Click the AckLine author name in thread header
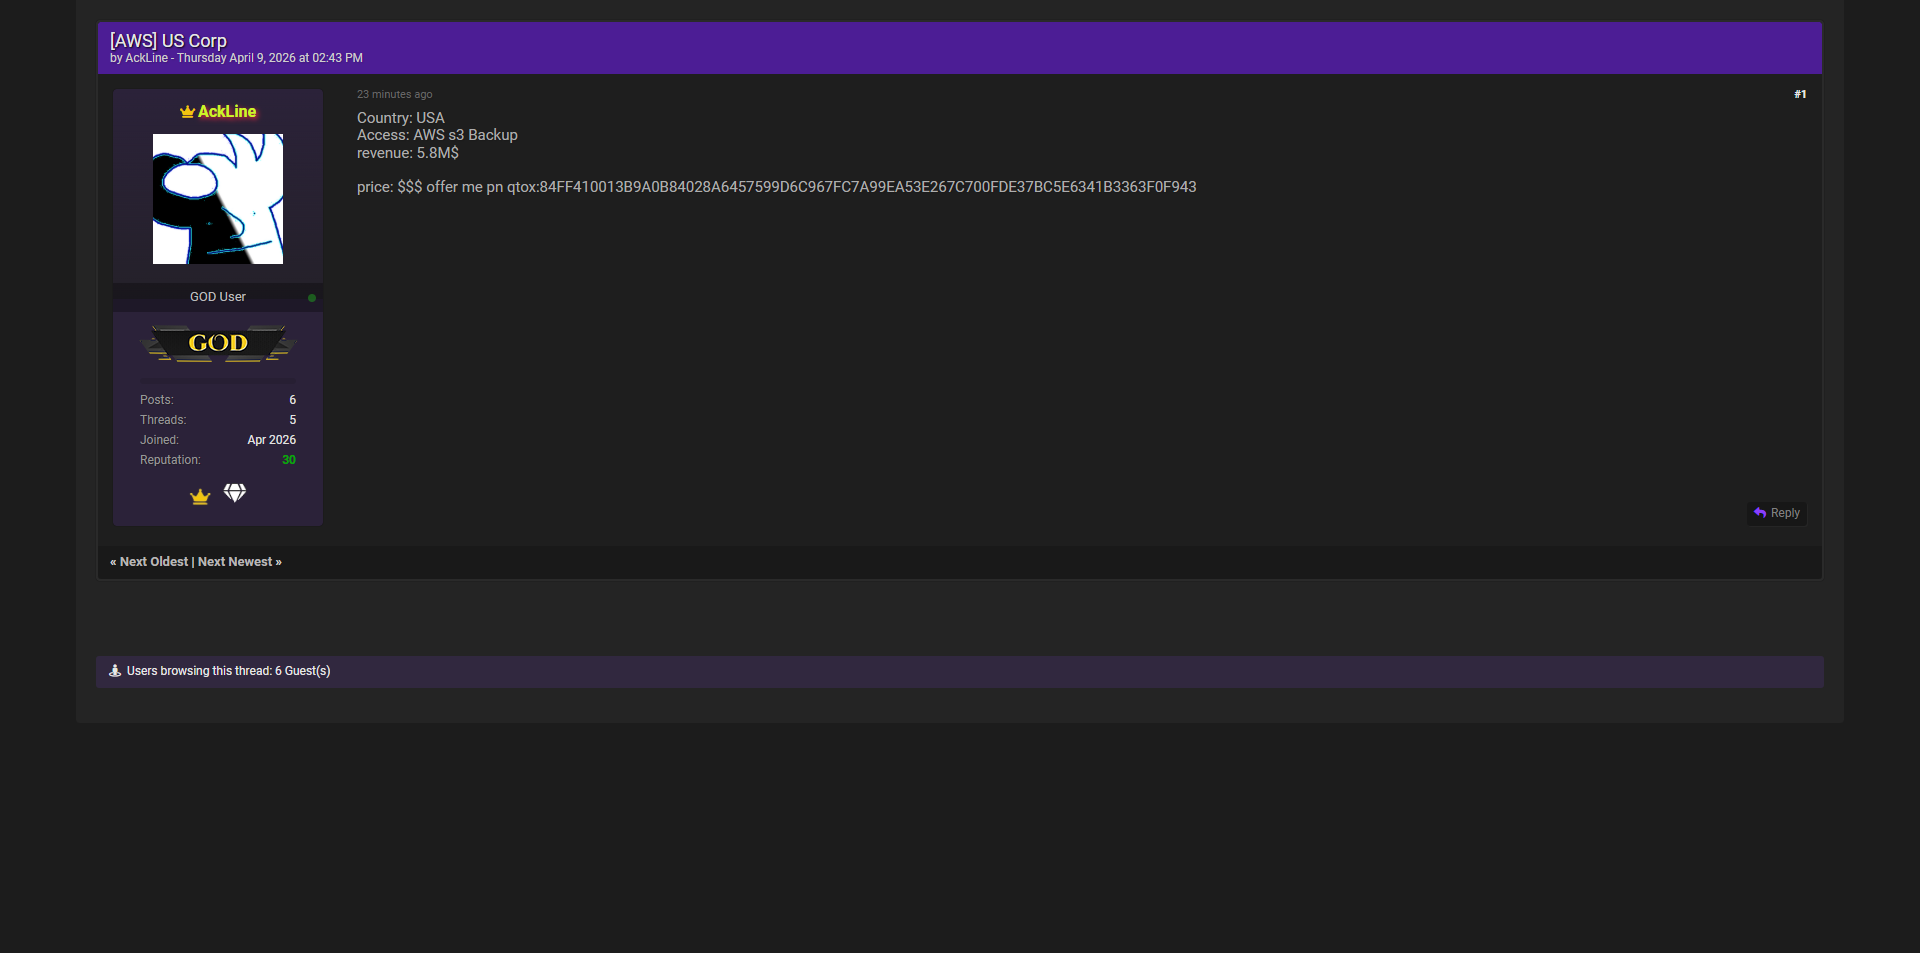The height and width of the screenshot is (953, 1920). pyautogui.click(x=146, y=59)
